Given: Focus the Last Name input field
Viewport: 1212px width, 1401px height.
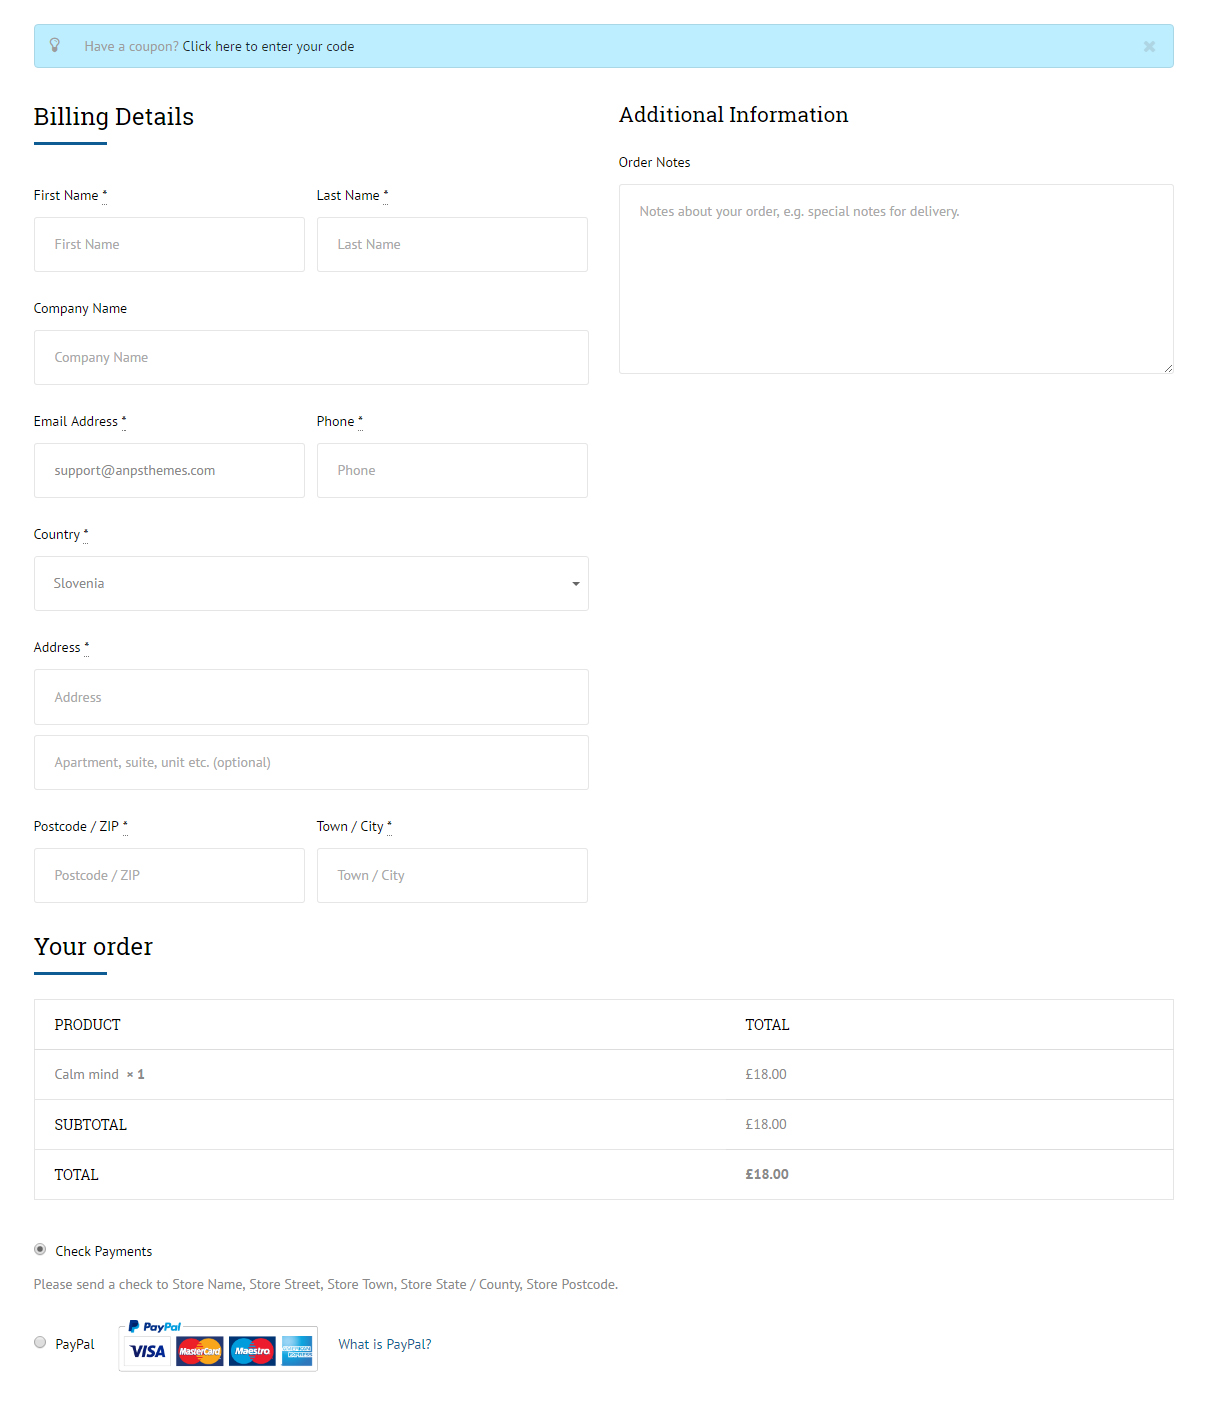Looking at the screenshot, I should [x=452, y=244].
